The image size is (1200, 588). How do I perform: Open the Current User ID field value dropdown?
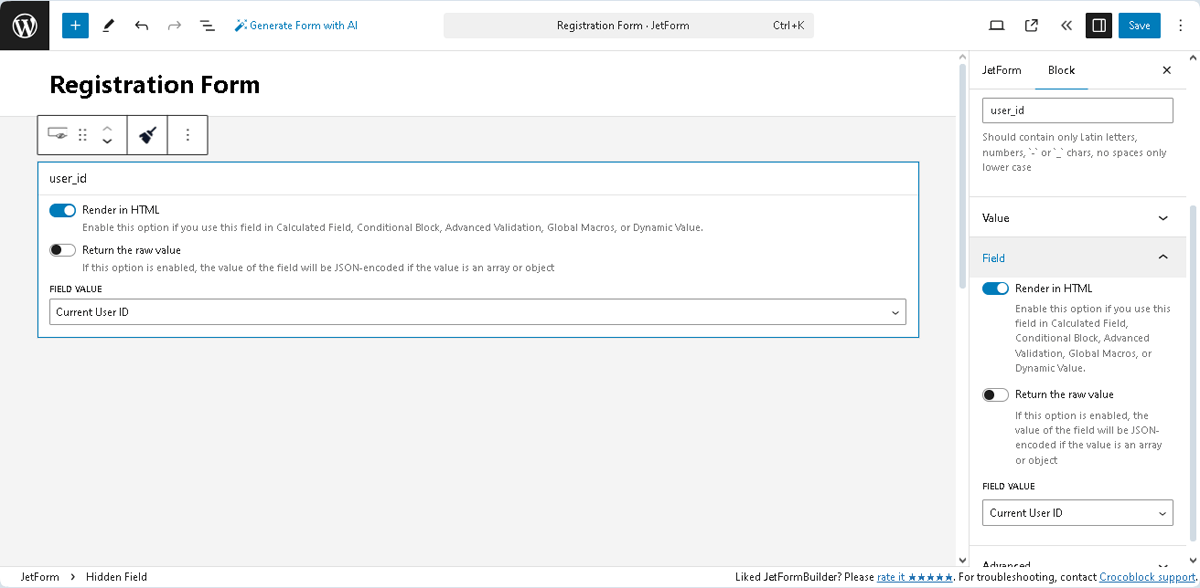tap(476, 311)
